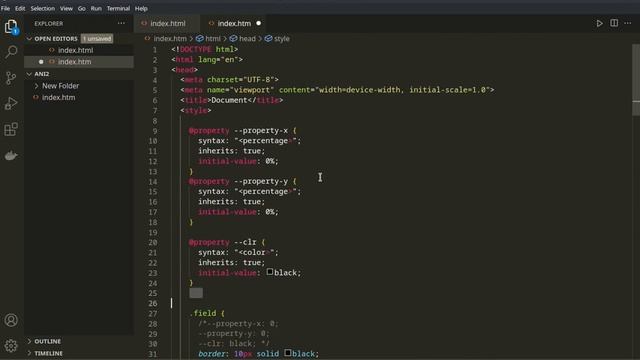The height and width of the screenshot is (360, 640).
Task: Open index.htm in ANI2 folder
Action: 79,98
